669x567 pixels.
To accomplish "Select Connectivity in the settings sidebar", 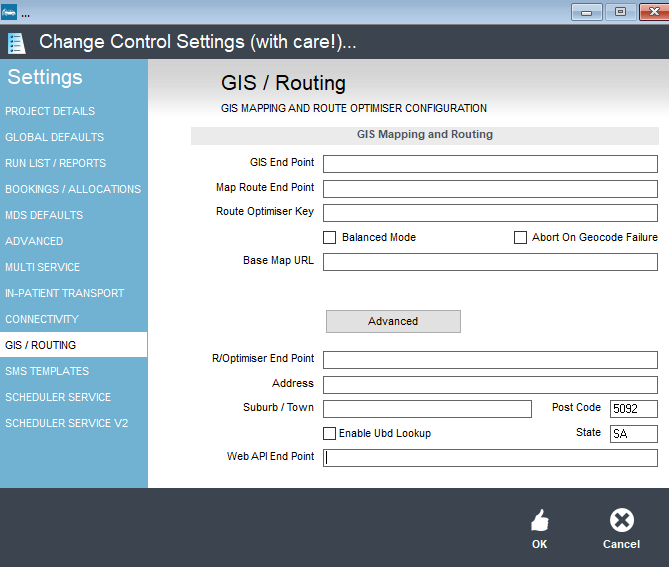I will [42, 319].
